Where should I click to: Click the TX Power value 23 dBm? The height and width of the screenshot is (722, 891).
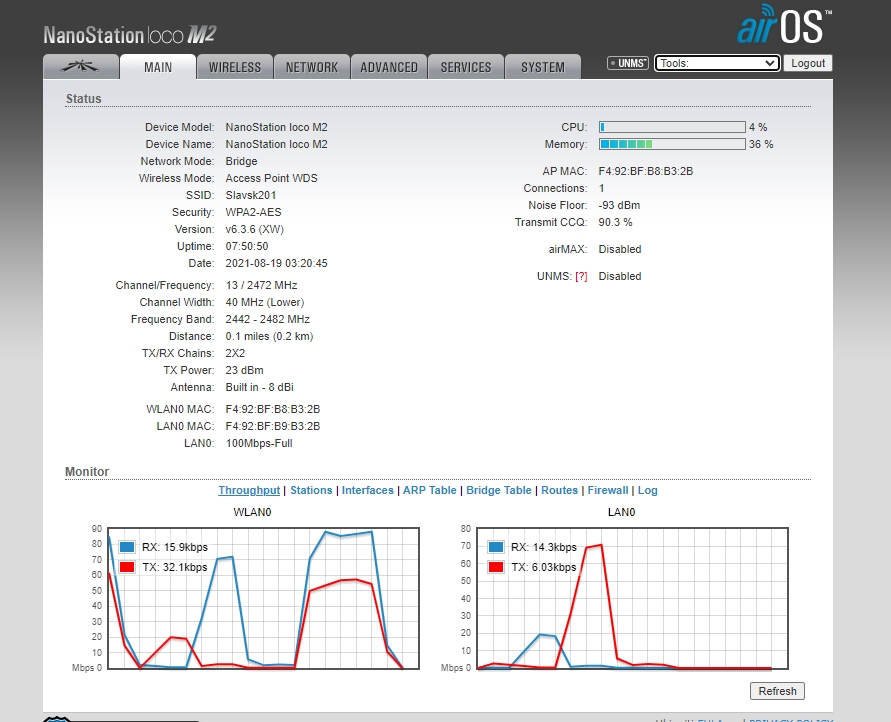[244, 370]
